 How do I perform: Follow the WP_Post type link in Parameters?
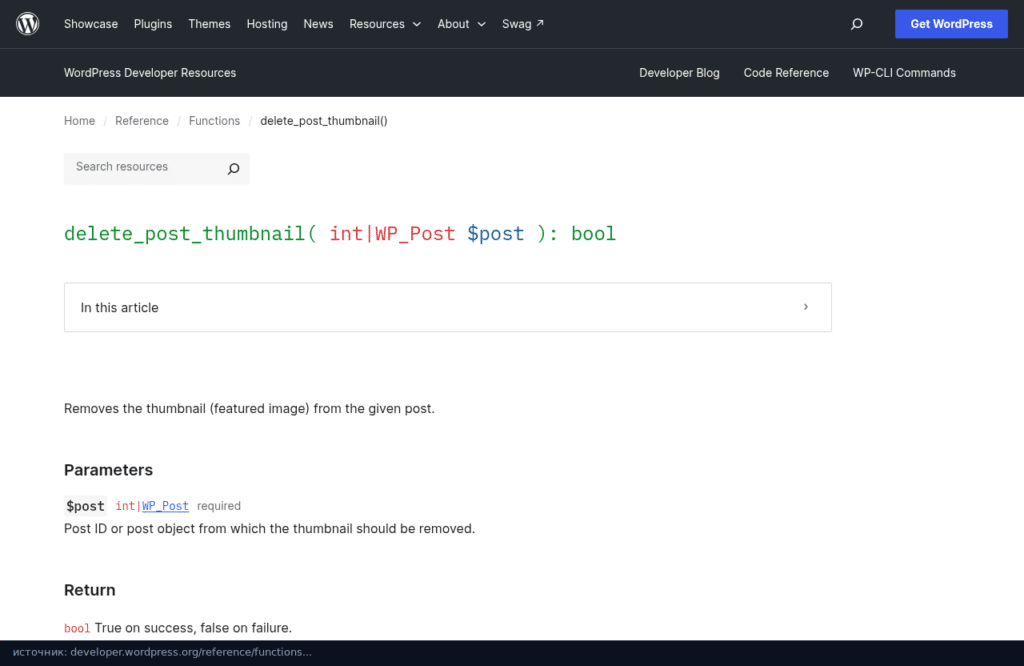(x=165, y=506)
